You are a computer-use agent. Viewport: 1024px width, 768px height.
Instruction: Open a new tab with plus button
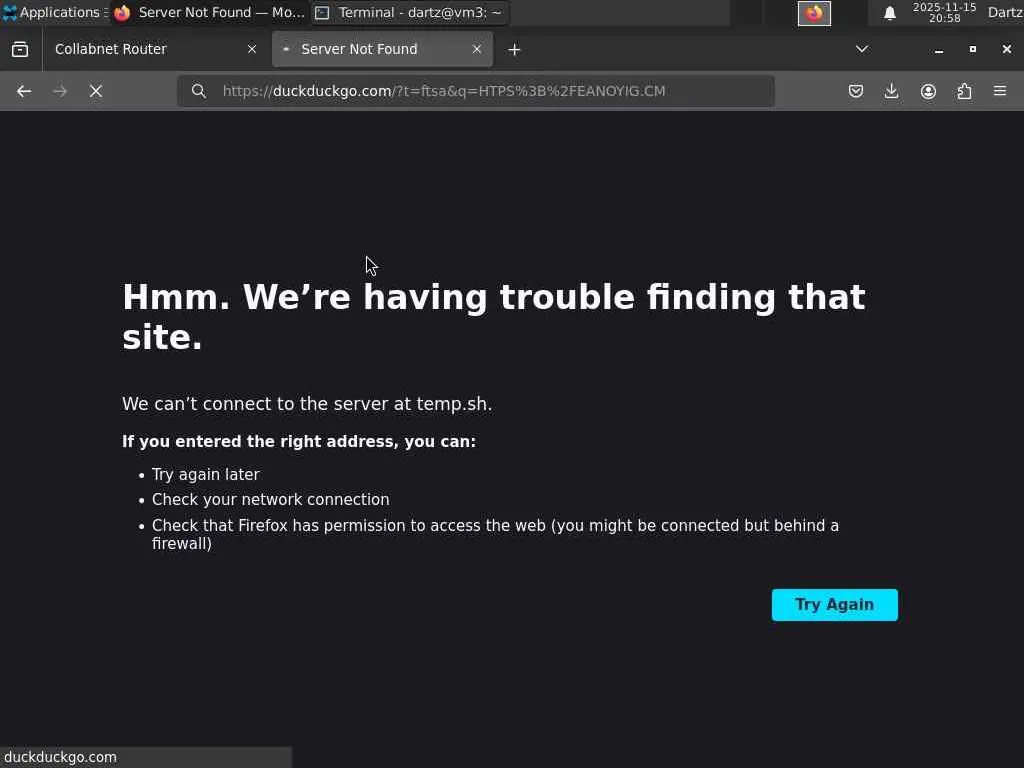point(515,50)
